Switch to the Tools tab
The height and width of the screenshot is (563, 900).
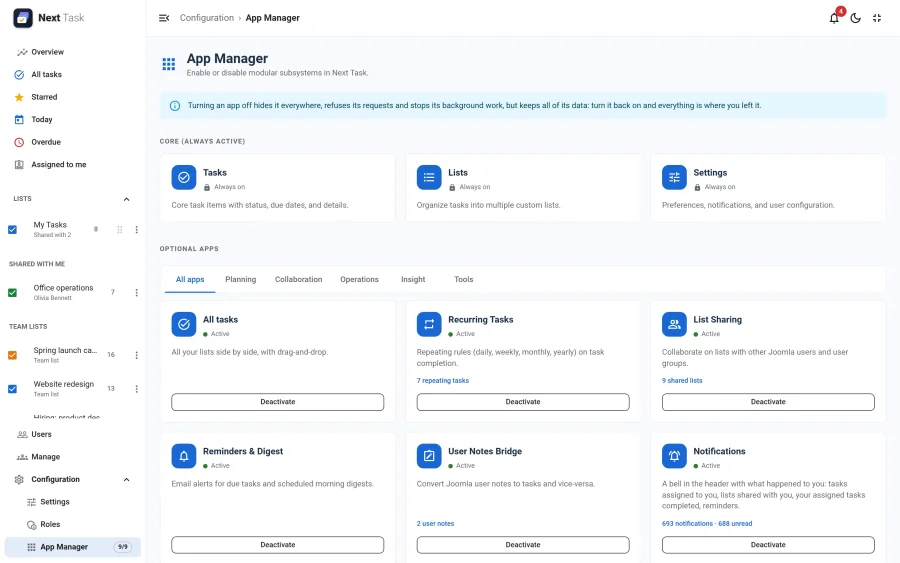tap(464, 279)
